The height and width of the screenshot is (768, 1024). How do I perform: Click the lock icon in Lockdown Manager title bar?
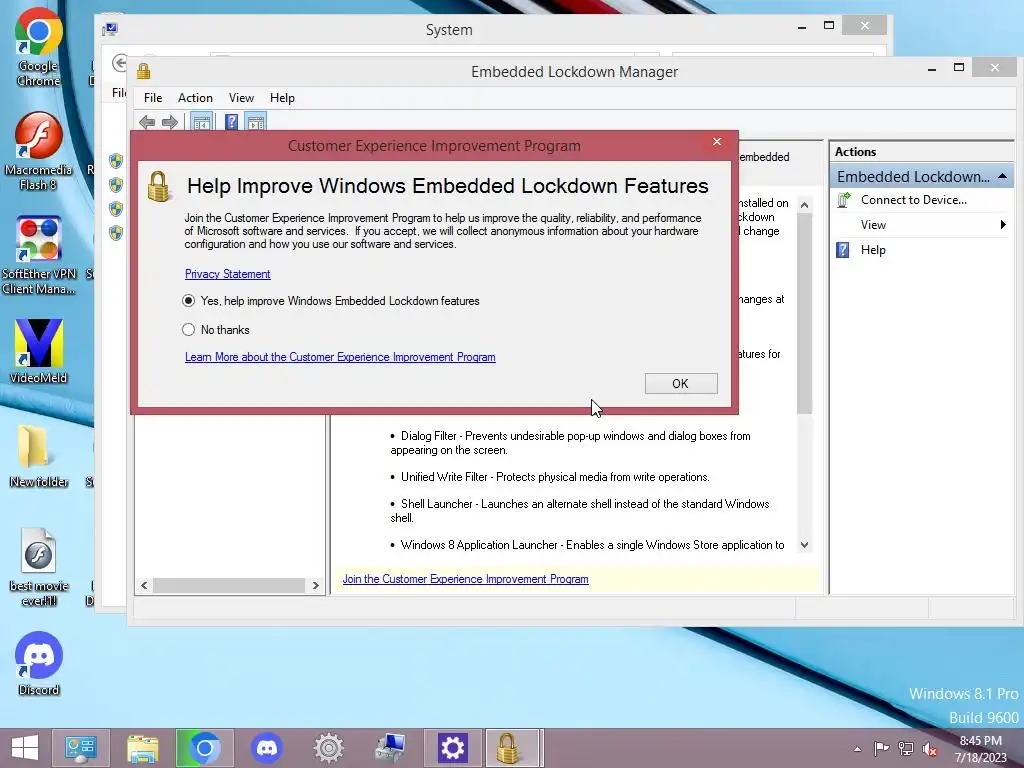click(x=144, y=71)
